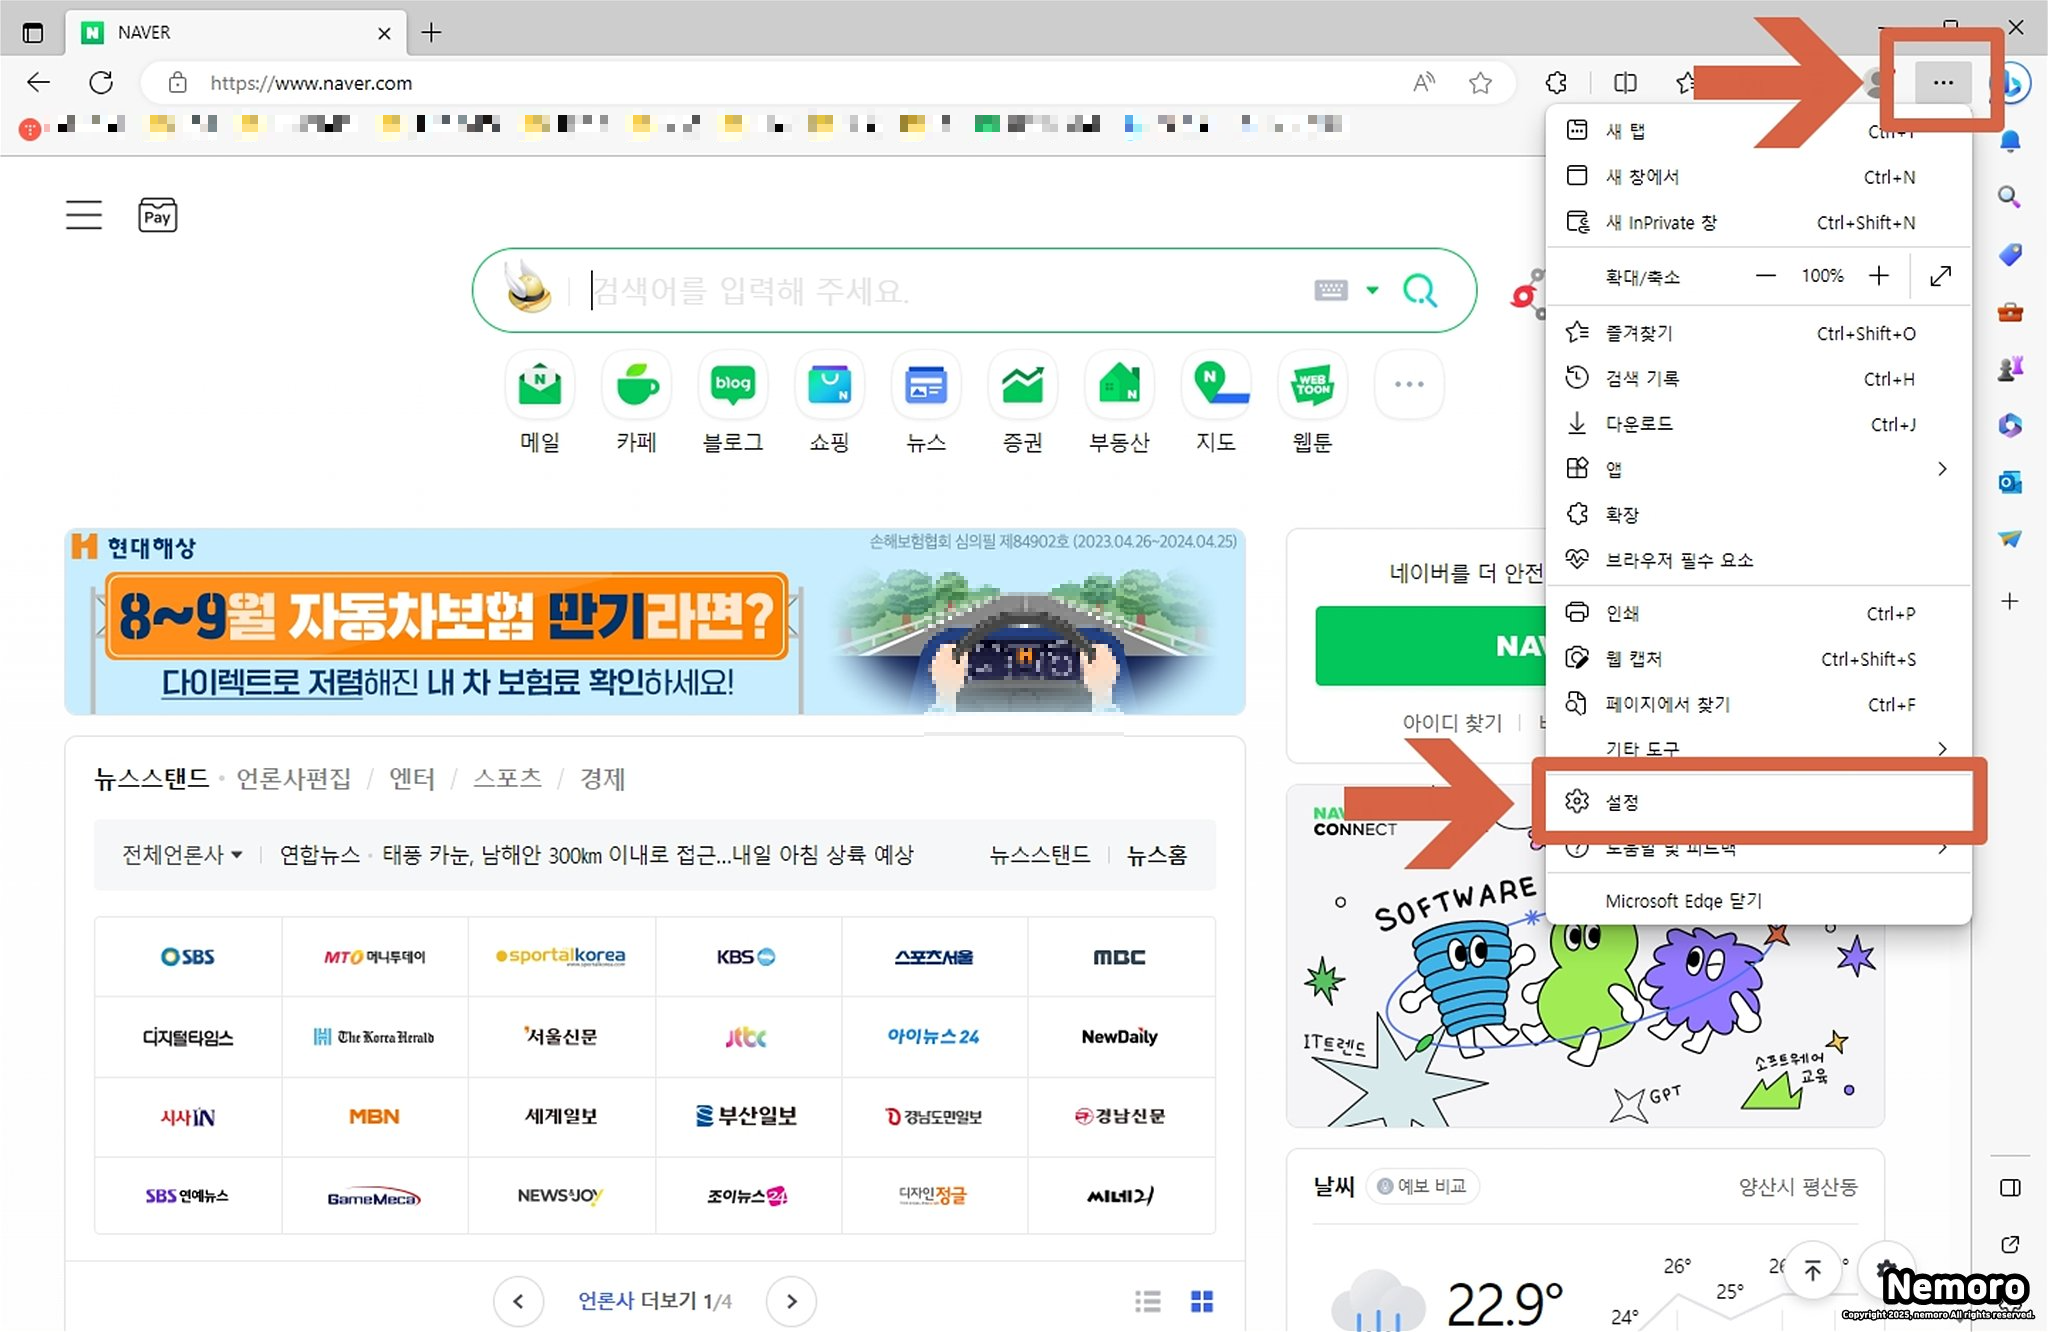Open the Webtoon shortcut icon

[1312, 385]
